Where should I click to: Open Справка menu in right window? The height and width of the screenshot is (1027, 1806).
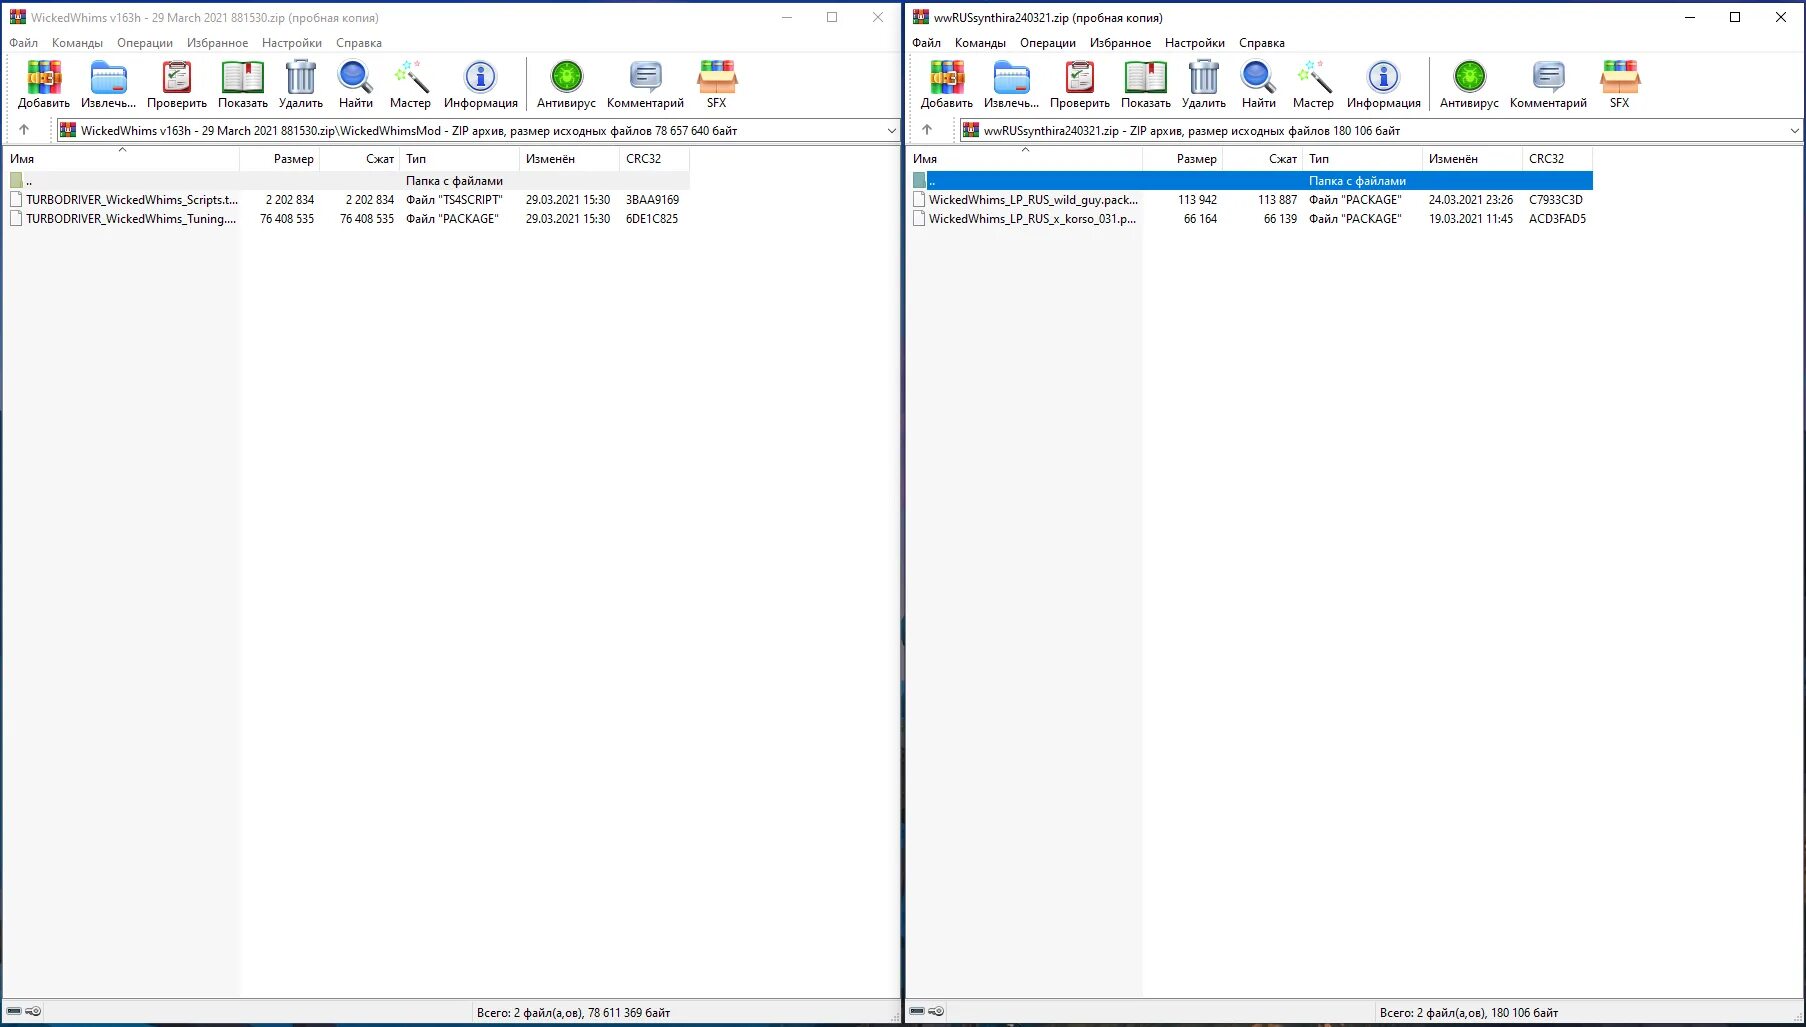(x=1262, y=43)
